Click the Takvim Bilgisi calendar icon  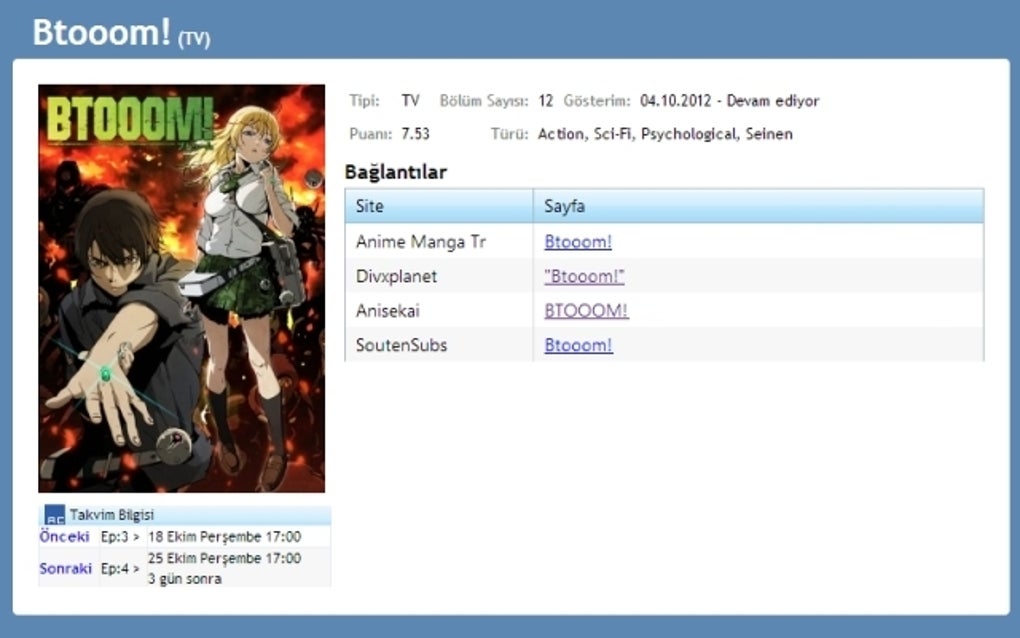click(x=55, y=515)
